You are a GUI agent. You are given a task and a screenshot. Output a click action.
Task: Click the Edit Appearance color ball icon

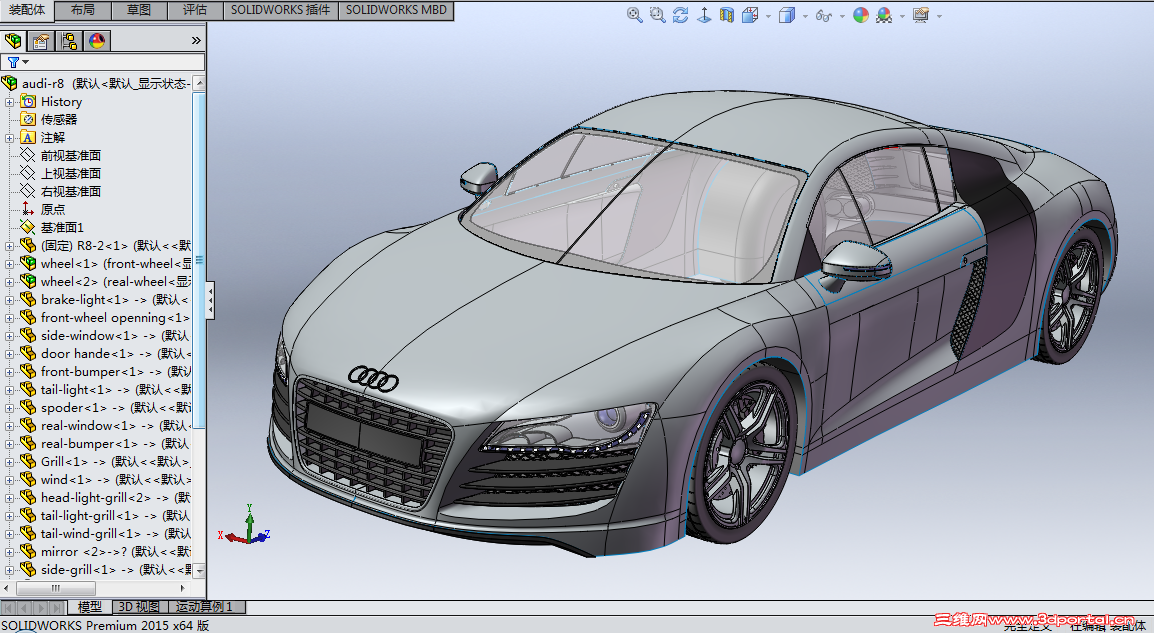861,15
